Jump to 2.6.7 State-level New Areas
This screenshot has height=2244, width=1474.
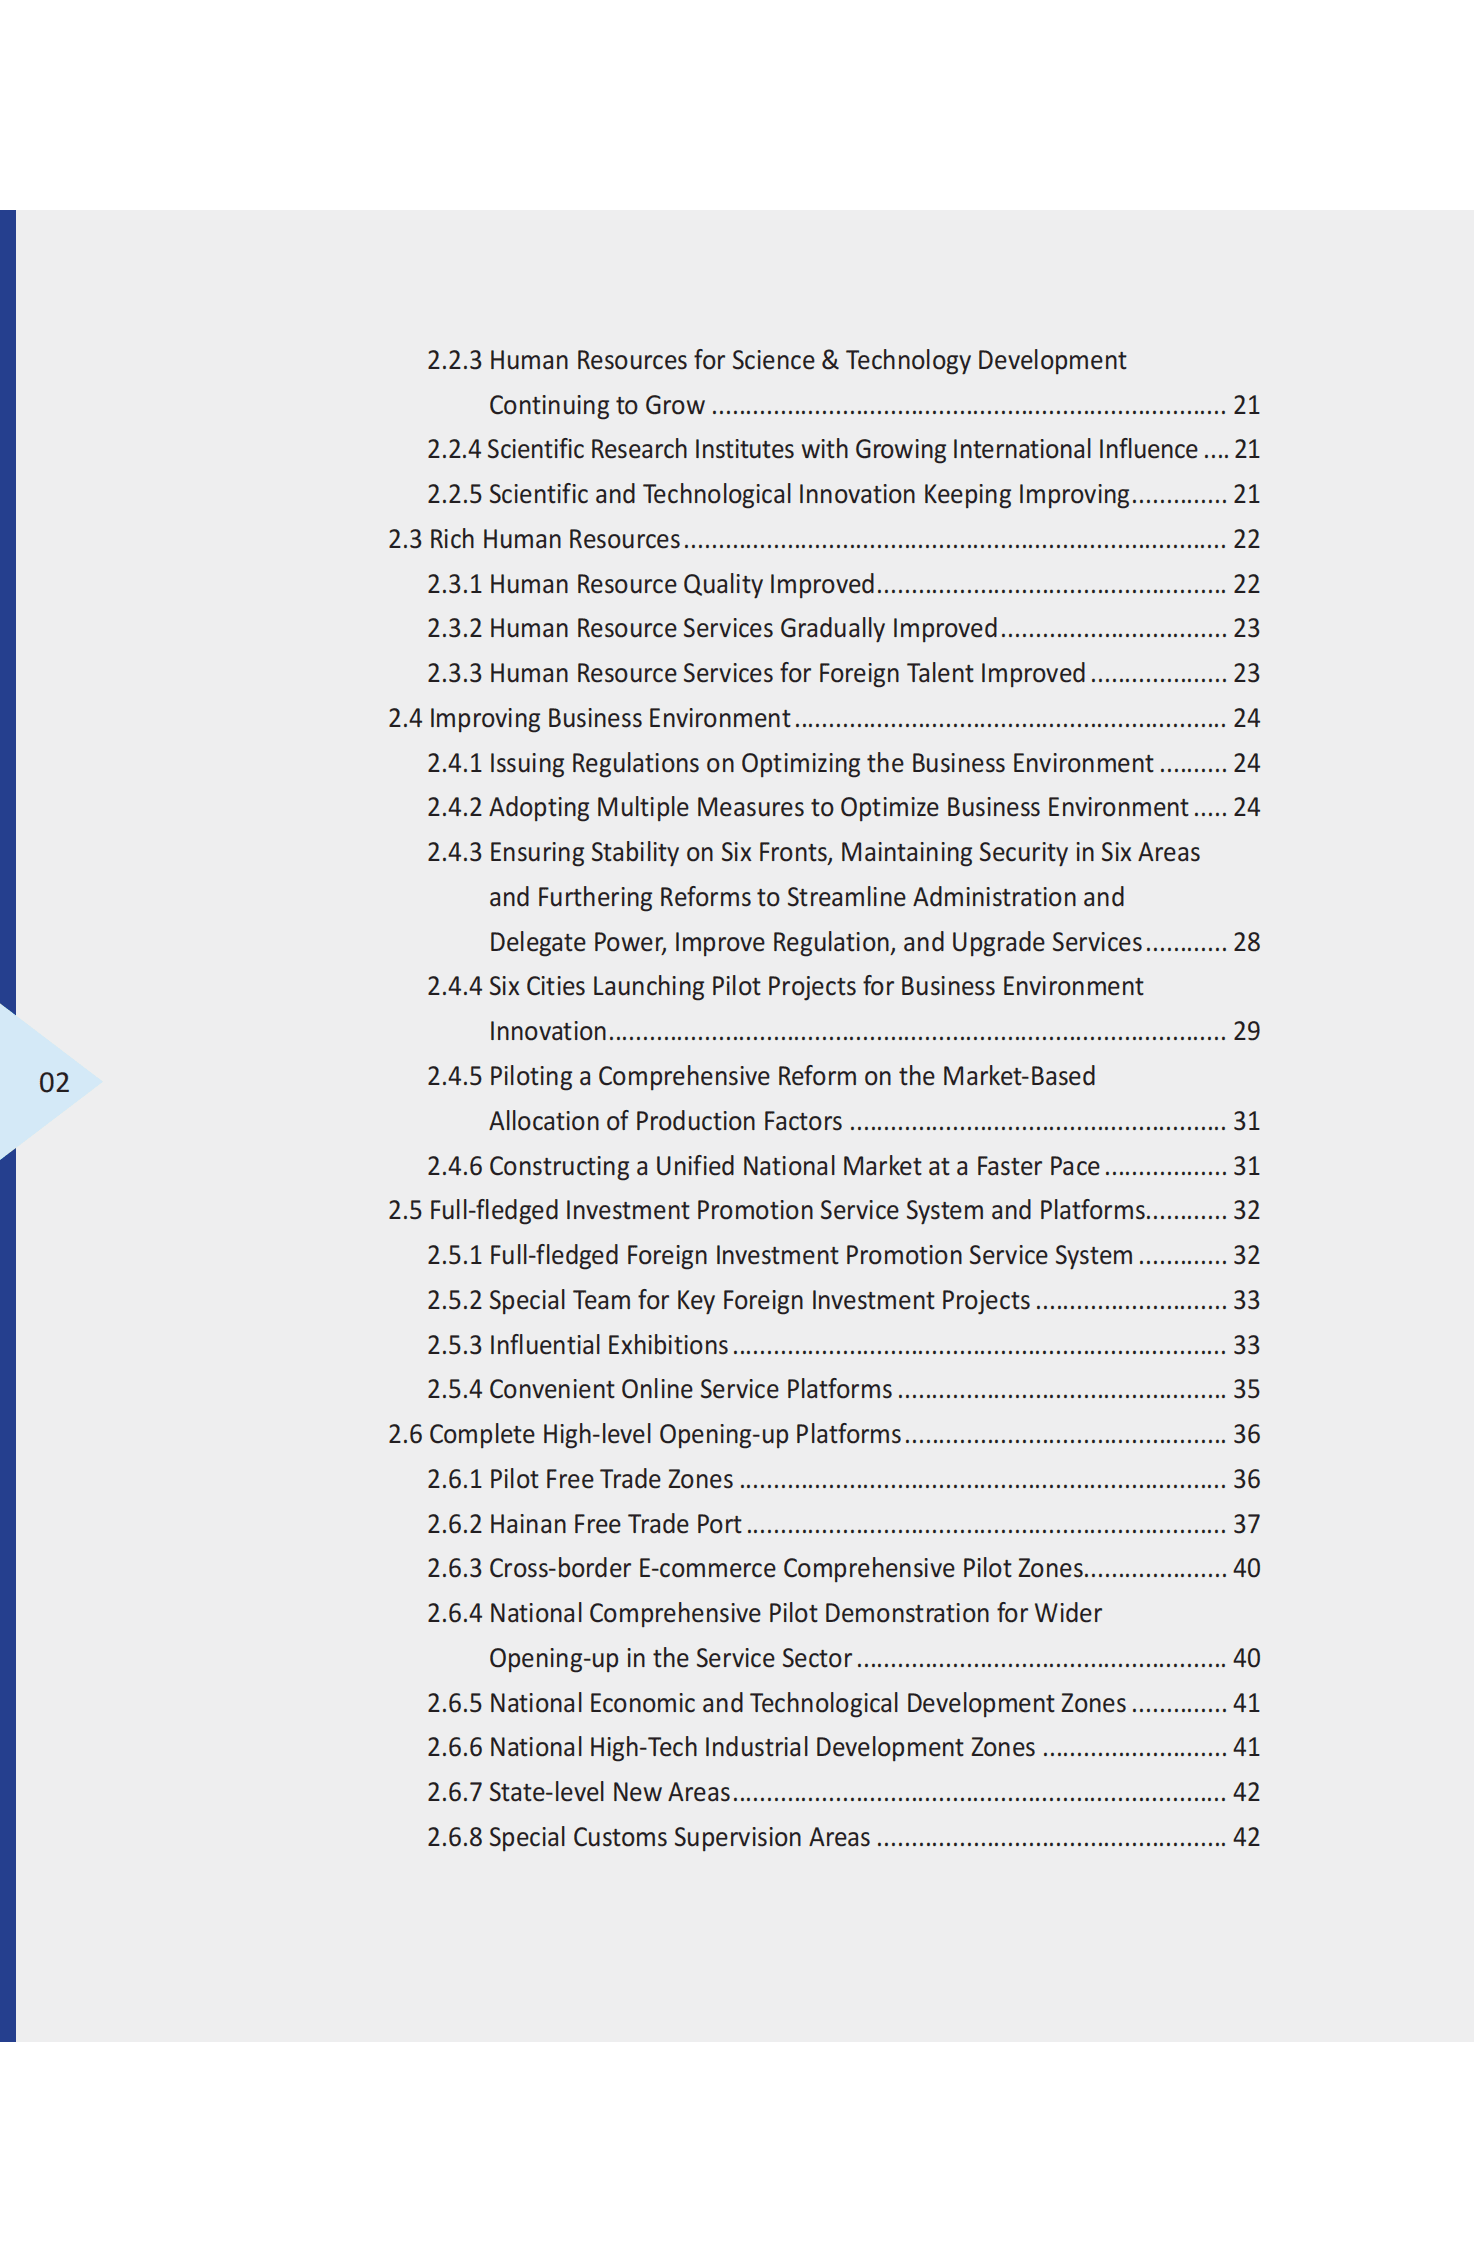coord(579,1792)
